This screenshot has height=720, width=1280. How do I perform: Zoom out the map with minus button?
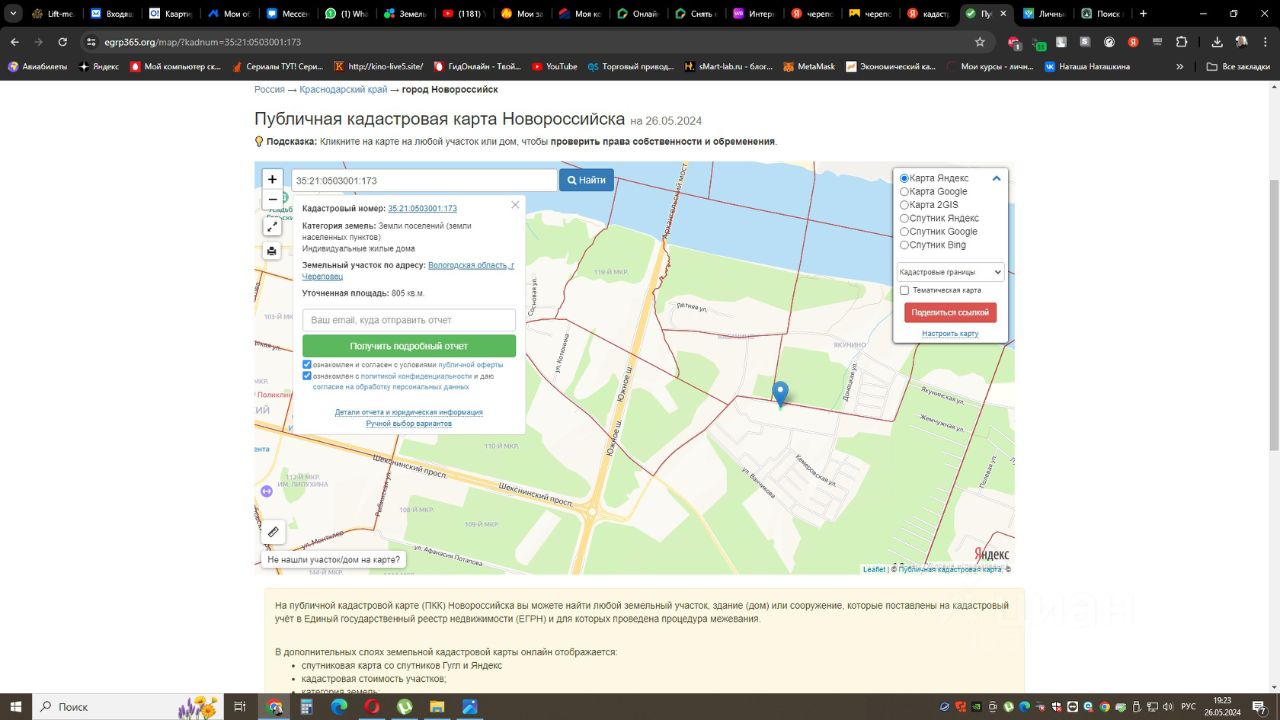click(272, 200)
